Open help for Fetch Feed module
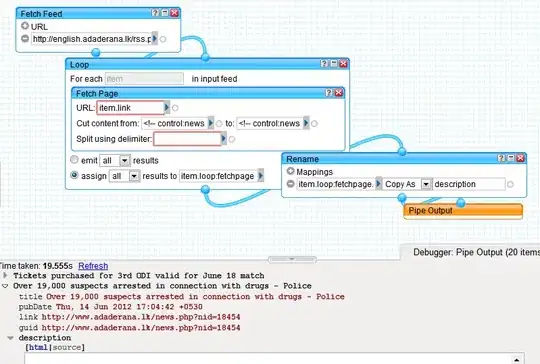 point(155,13)
